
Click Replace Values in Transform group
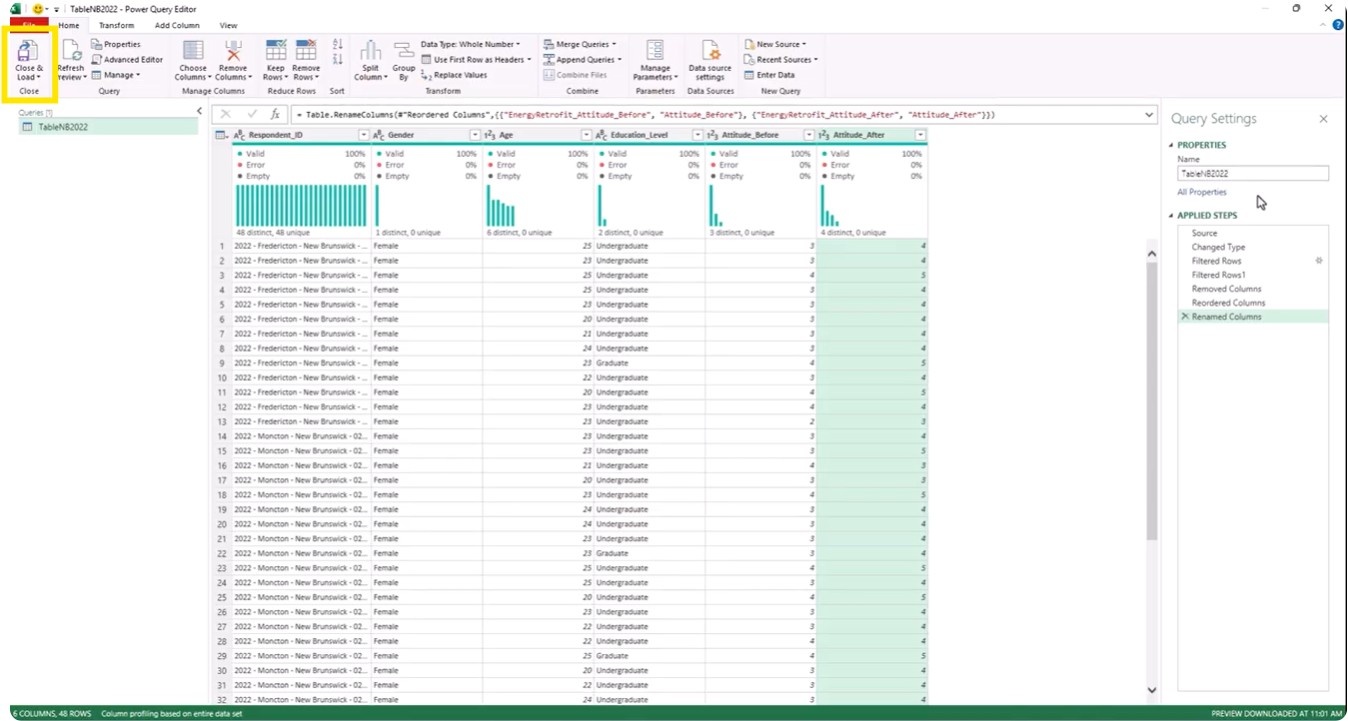[454, 74]
